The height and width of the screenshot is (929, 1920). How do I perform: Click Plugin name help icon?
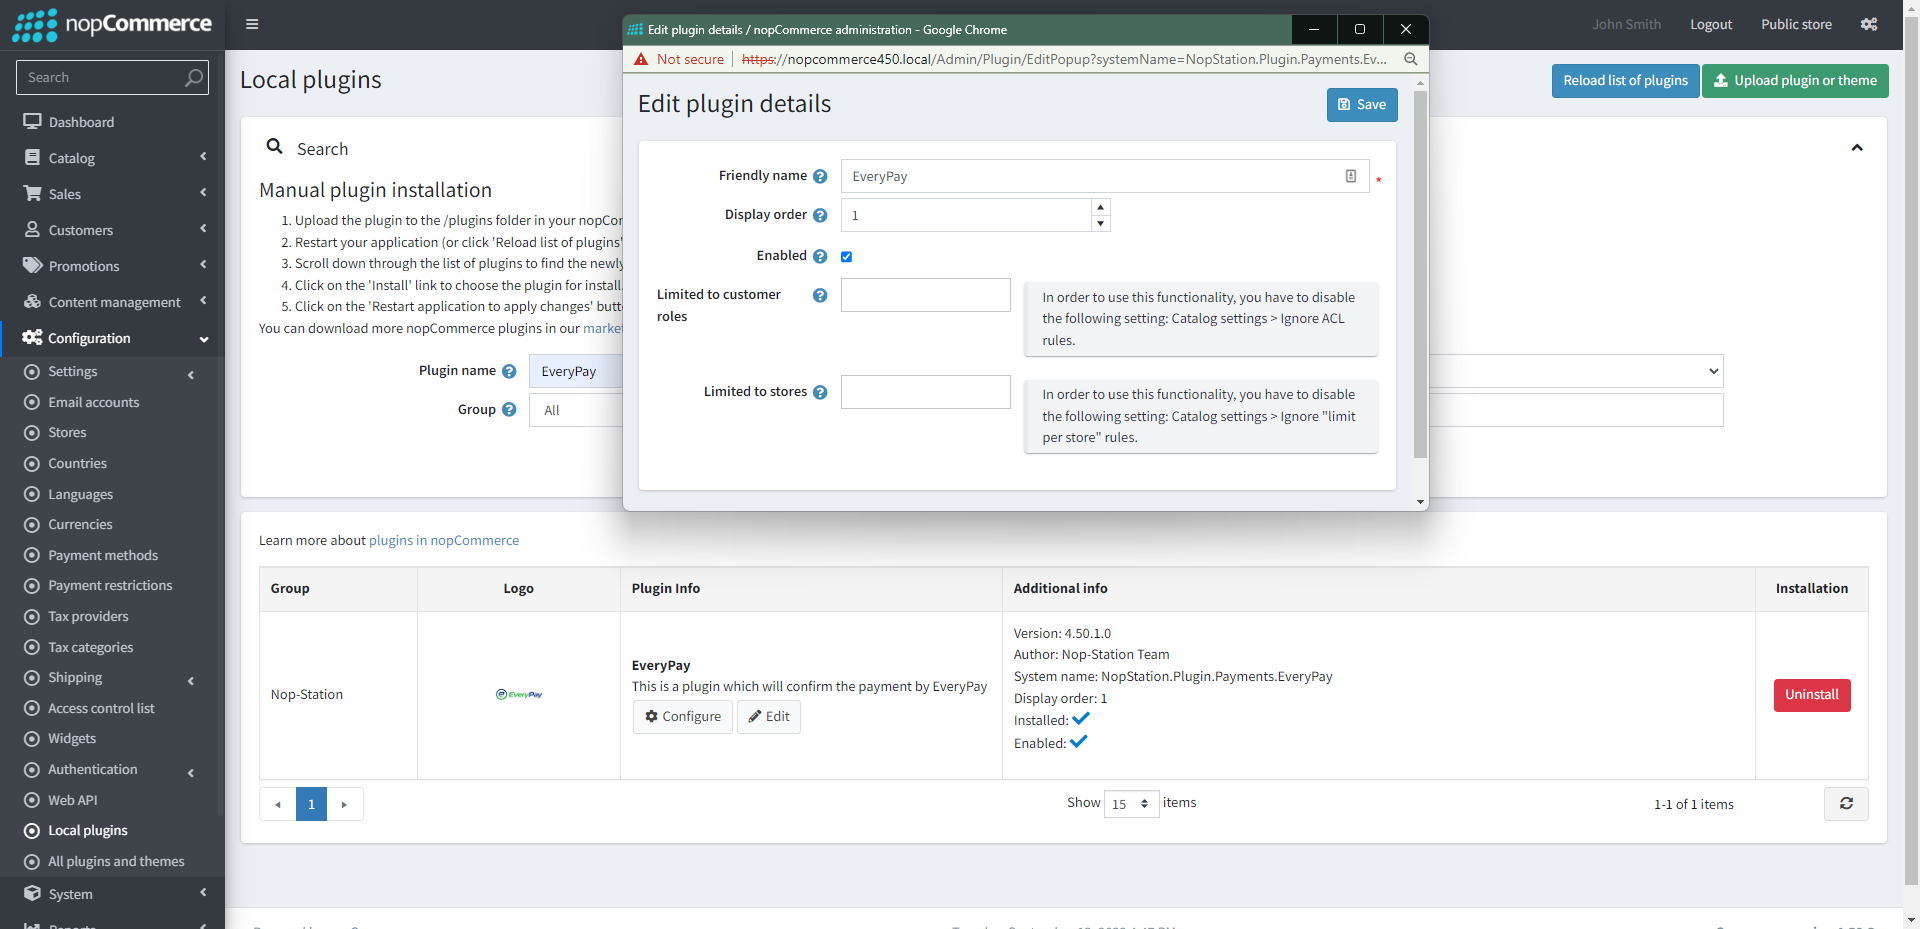point(509,371)
